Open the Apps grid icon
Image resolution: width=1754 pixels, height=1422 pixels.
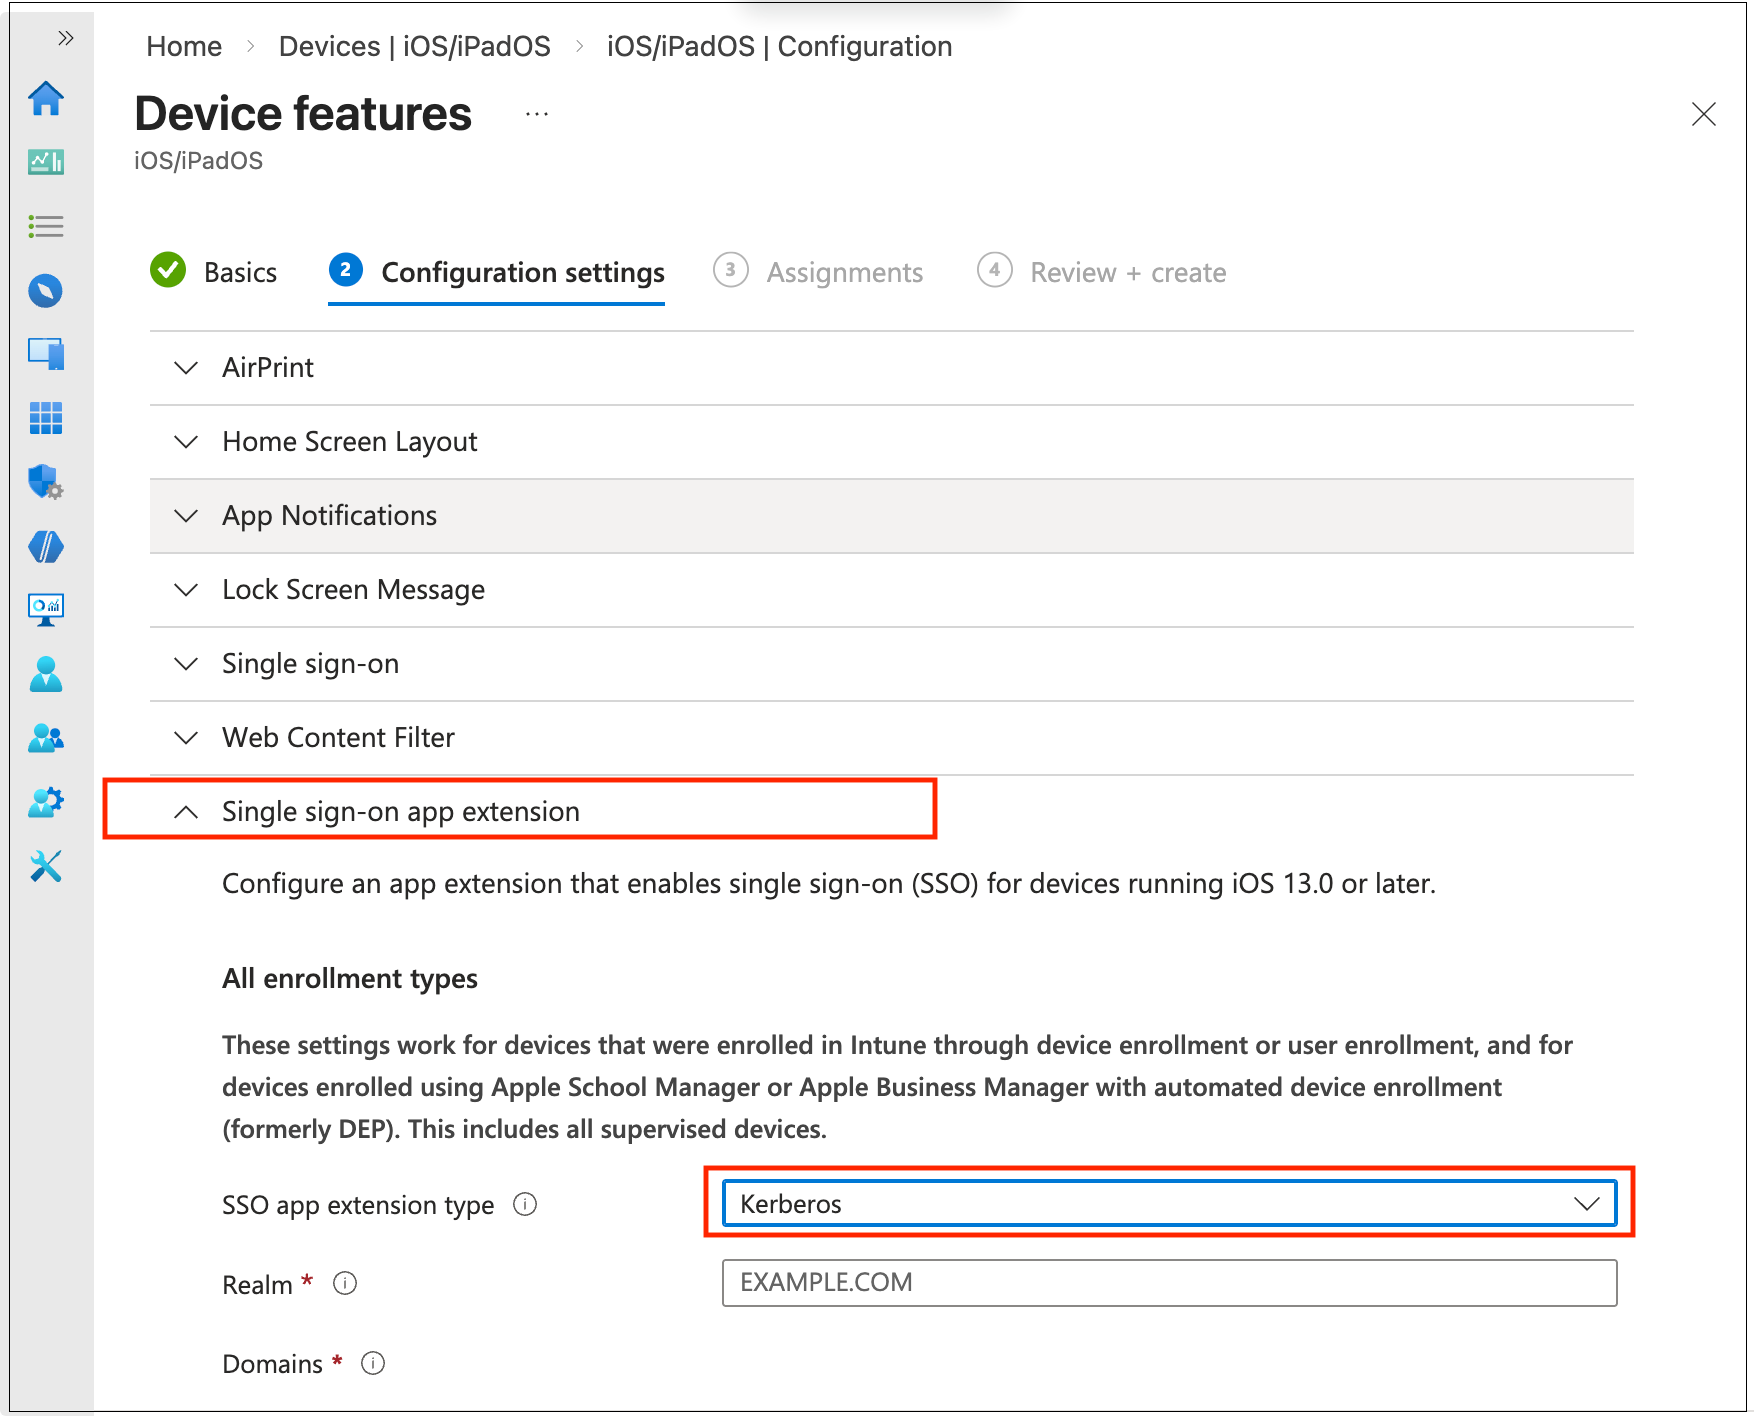pos(46,419)
